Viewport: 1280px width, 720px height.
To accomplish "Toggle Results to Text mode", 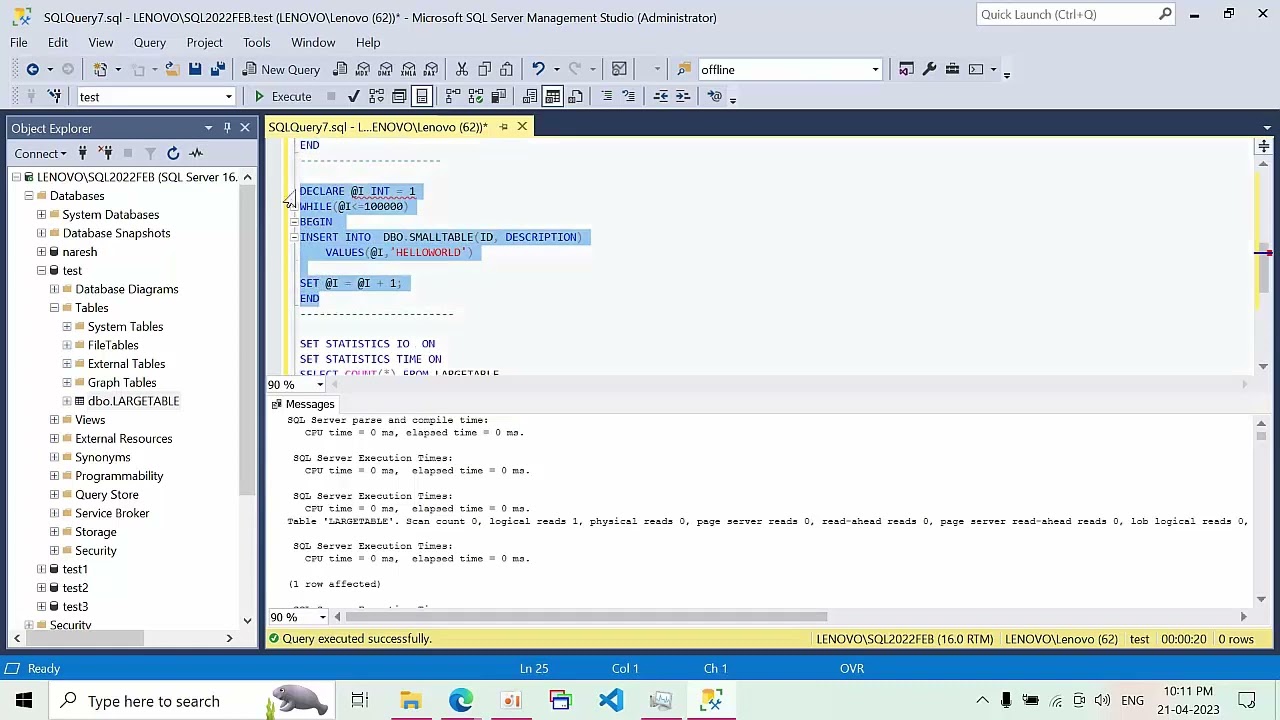I will click(x=530, y=96).
